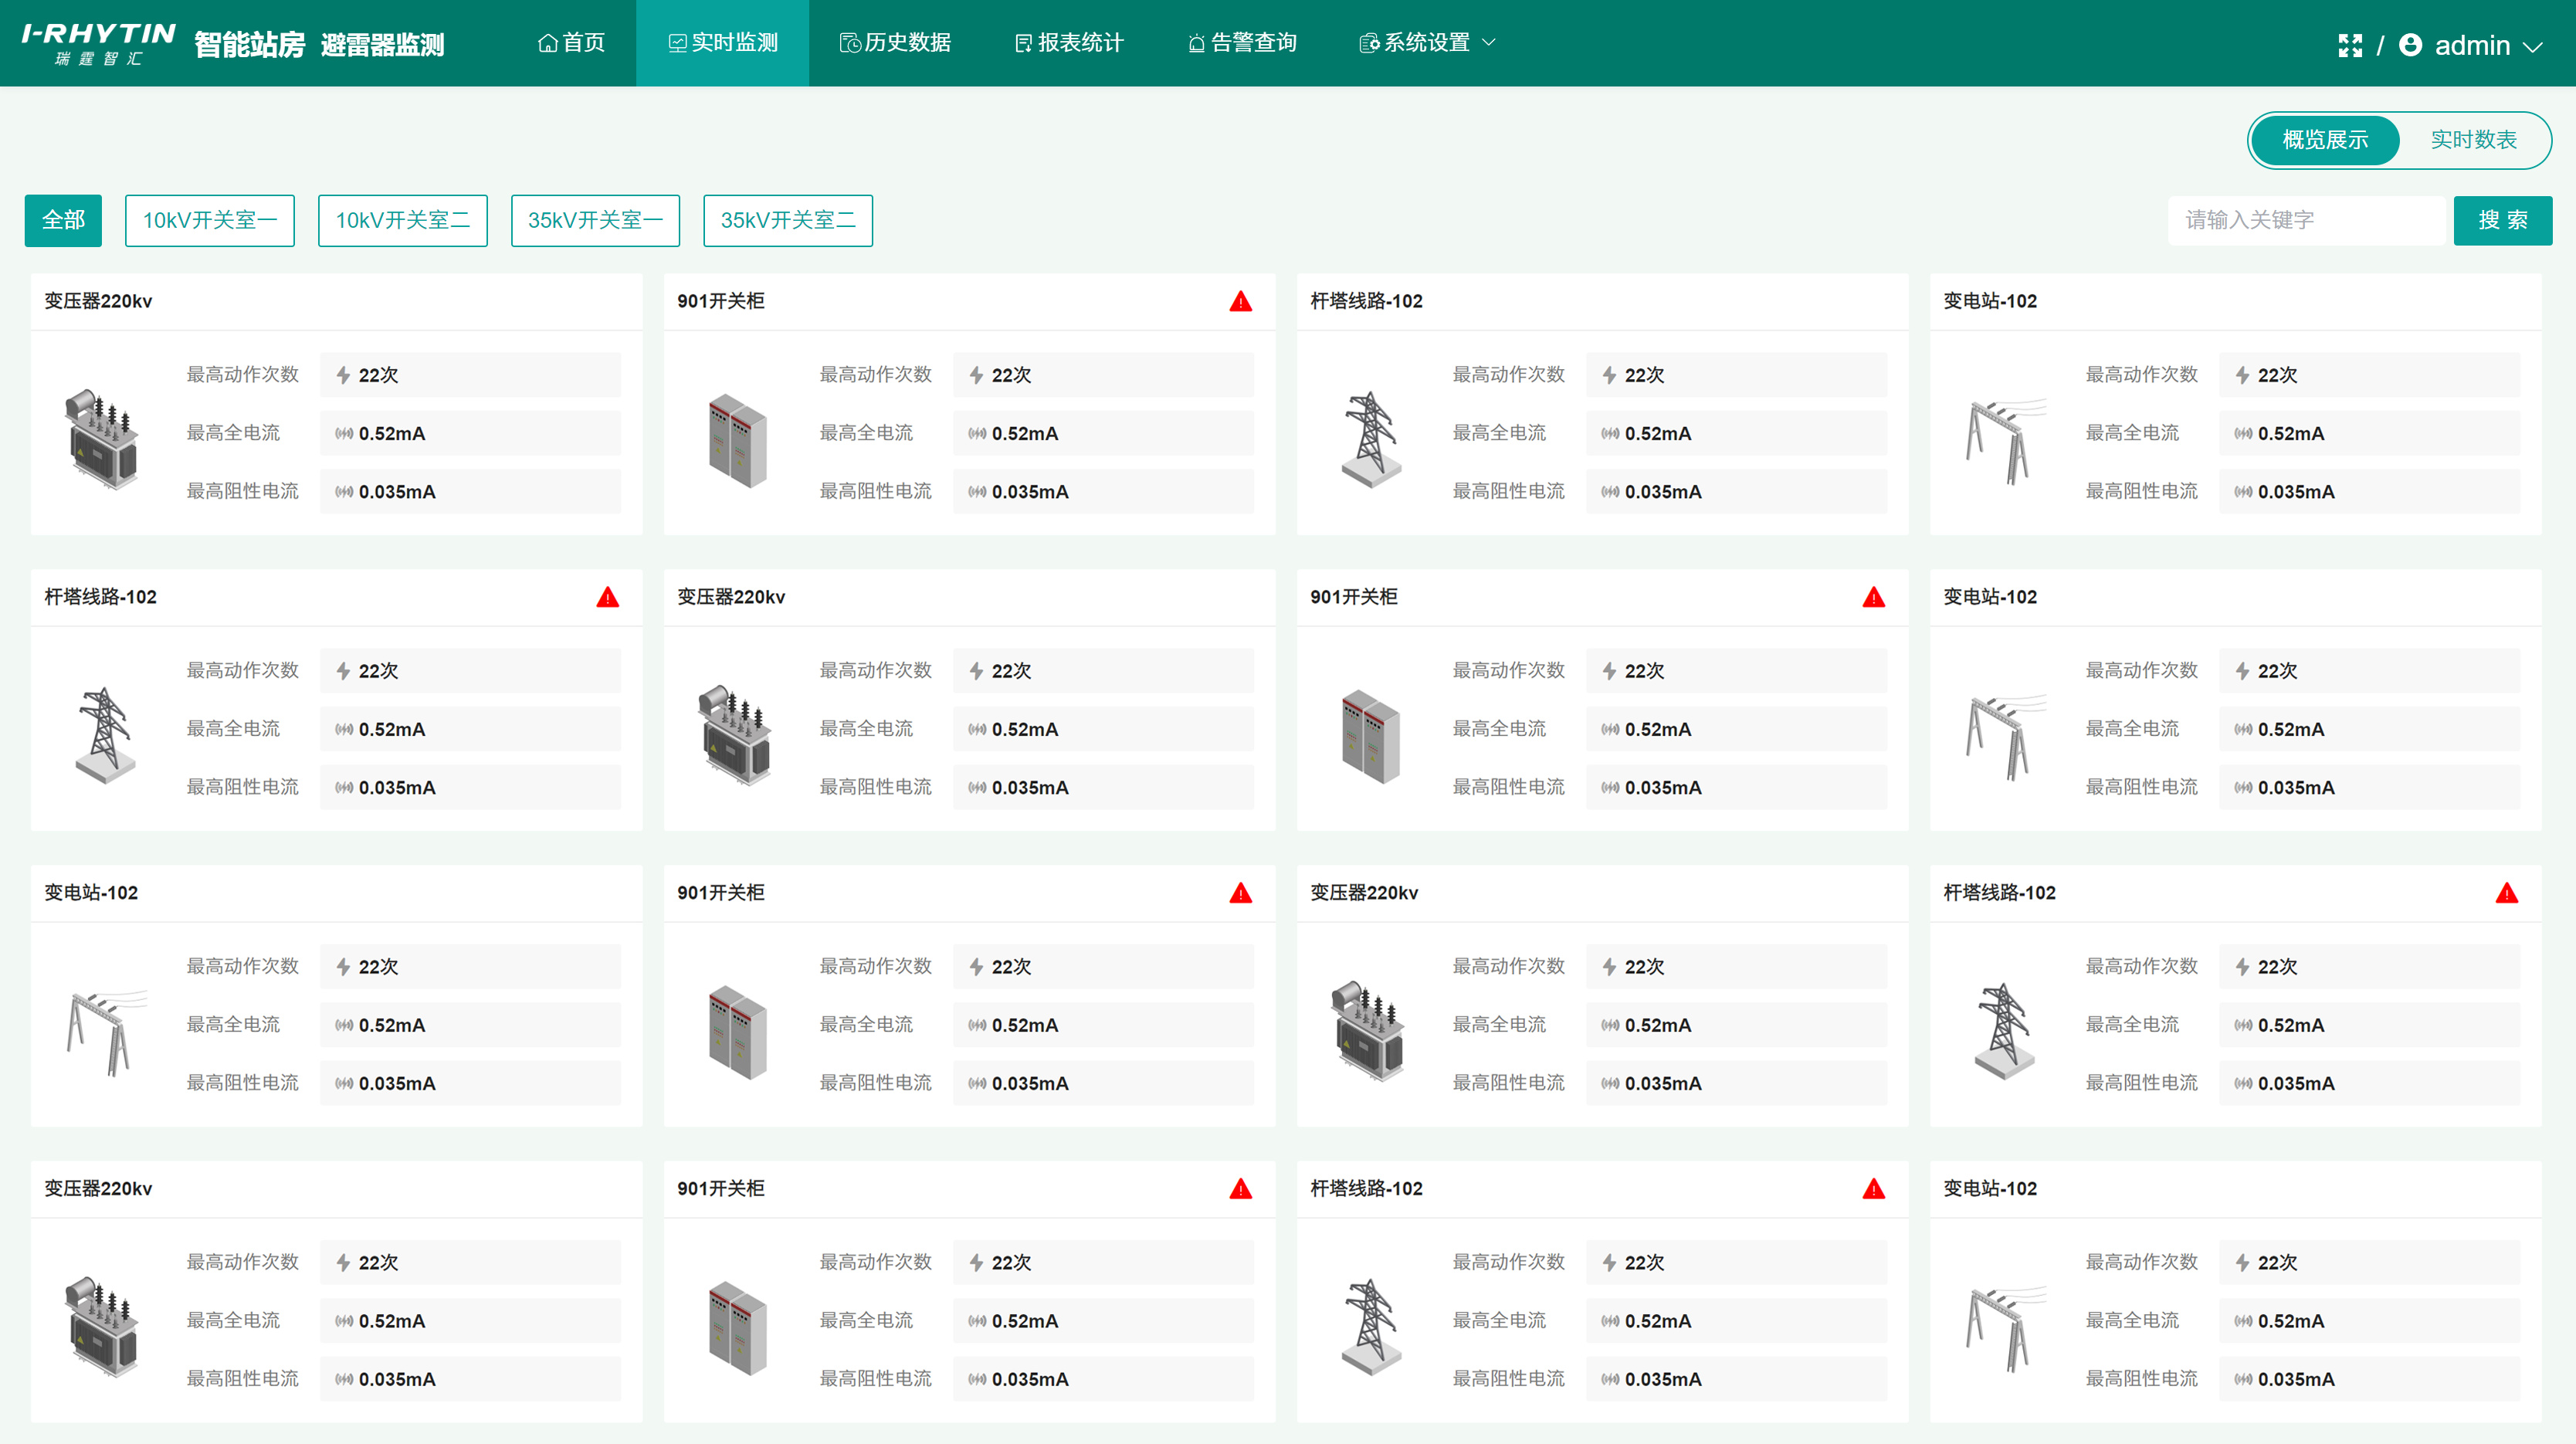Focus the 请输入关键字 search field

click(2306, 220)
